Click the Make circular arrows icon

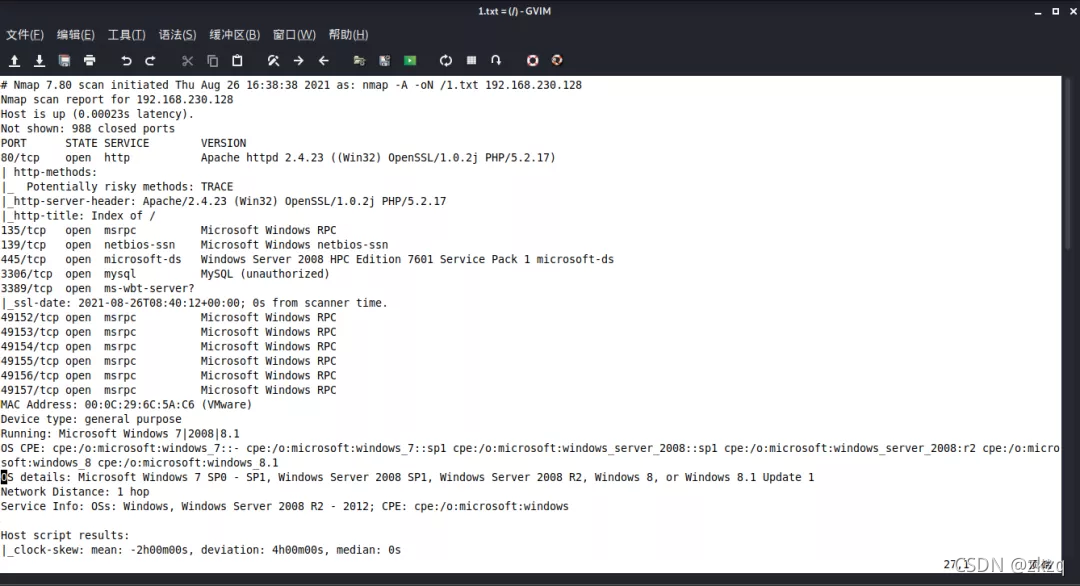[446, 61]
